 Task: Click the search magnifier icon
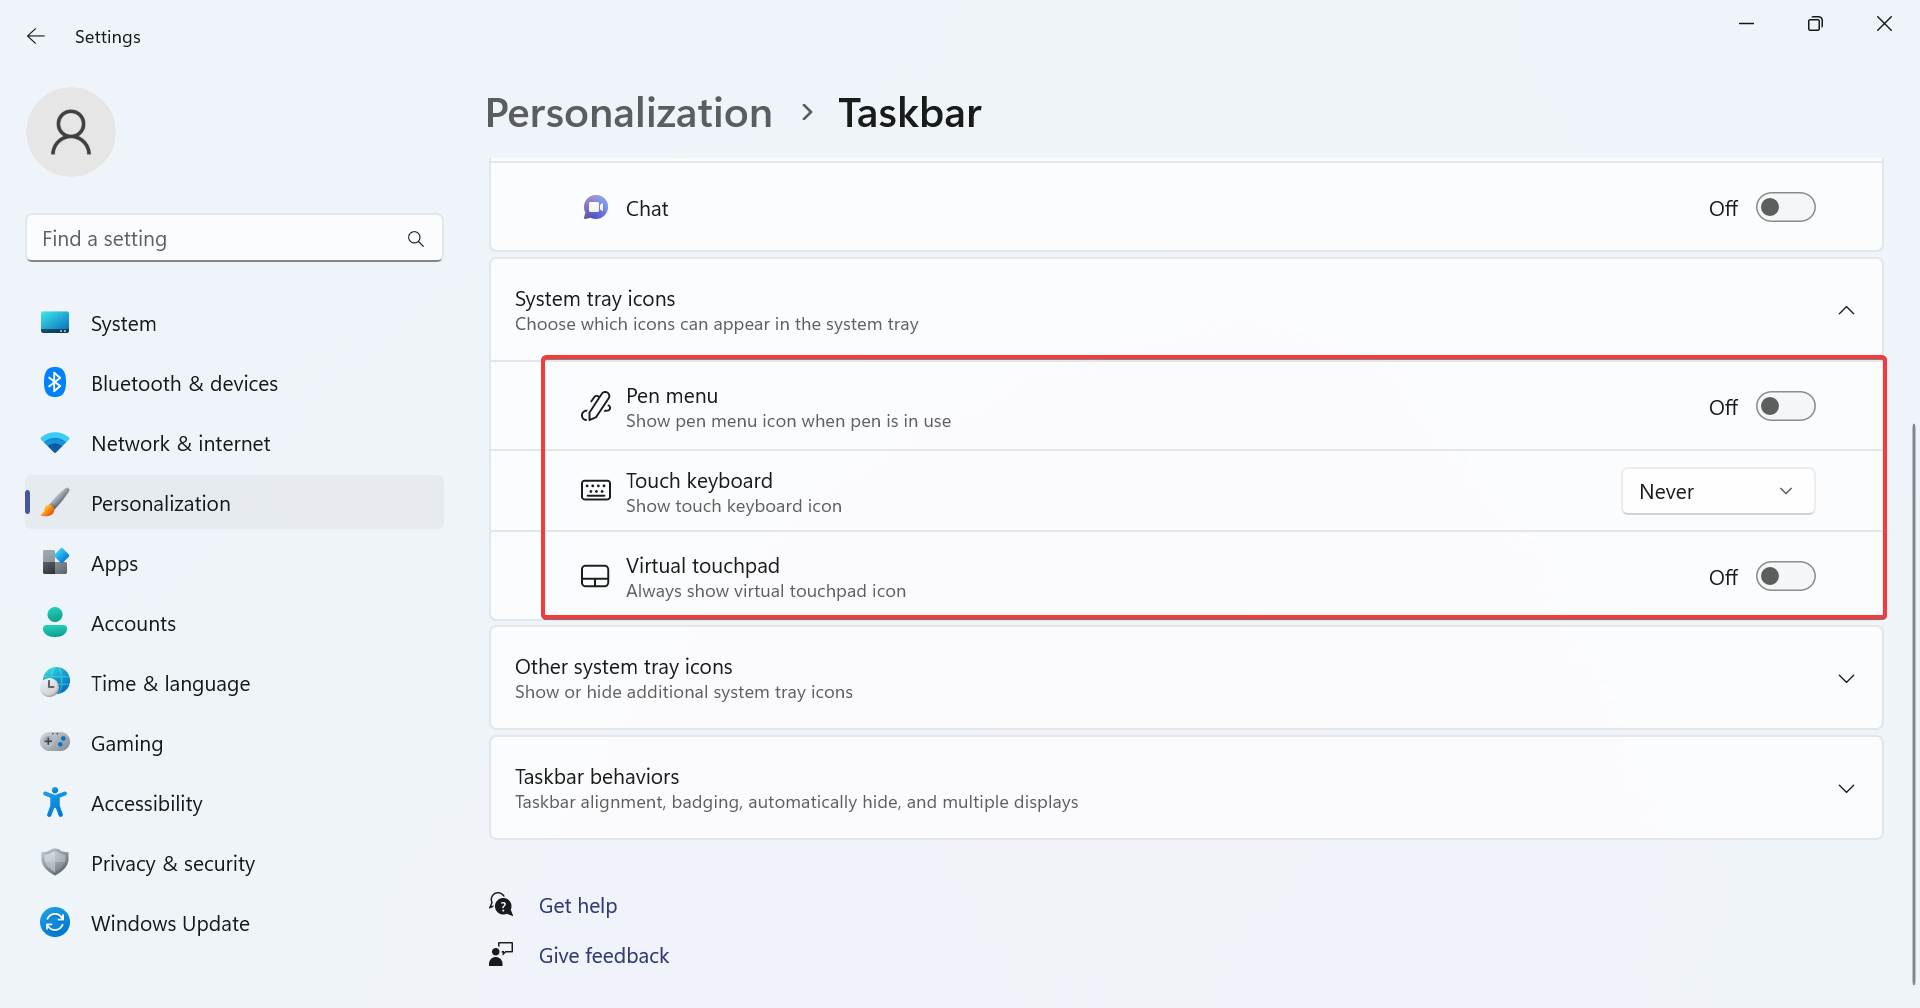(x=416, y=239)
